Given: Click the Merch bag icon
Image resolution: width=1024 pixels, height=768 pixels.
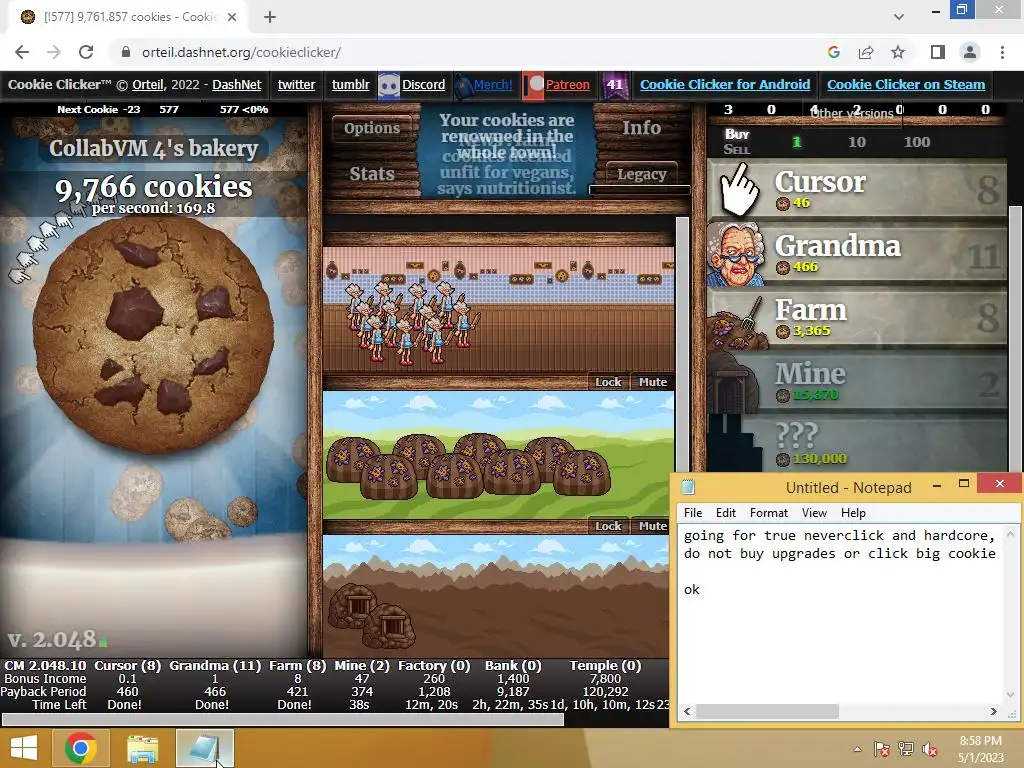Looking at the screenshot, I should [463, 86].
